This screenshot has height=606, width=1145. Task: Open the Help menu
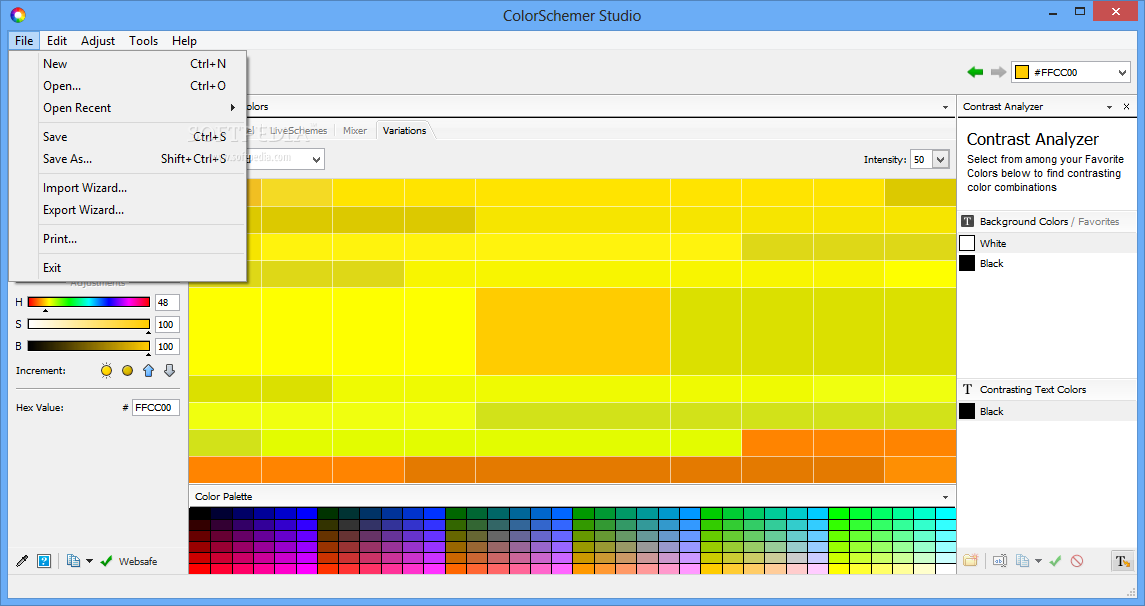[184, 41]
